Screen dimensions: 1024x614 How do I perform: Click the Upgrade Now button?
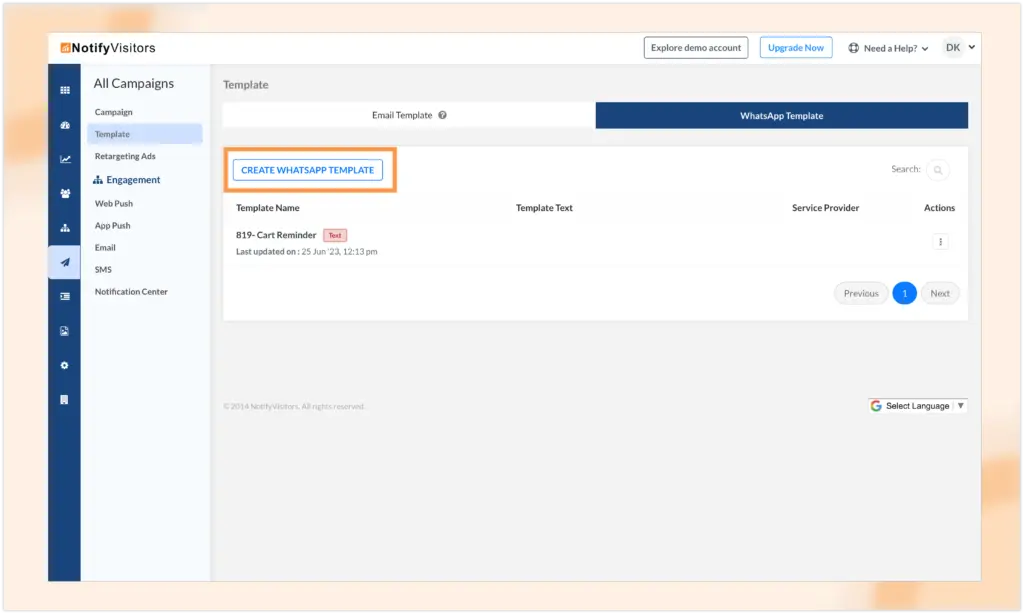(795, 48)
